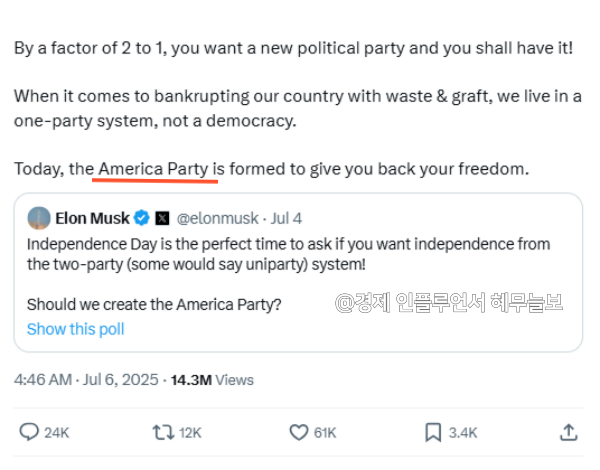The image size is (600, 470).
Task: Open the "Jul 4" date of quoted post
Action: pos(285,217)
